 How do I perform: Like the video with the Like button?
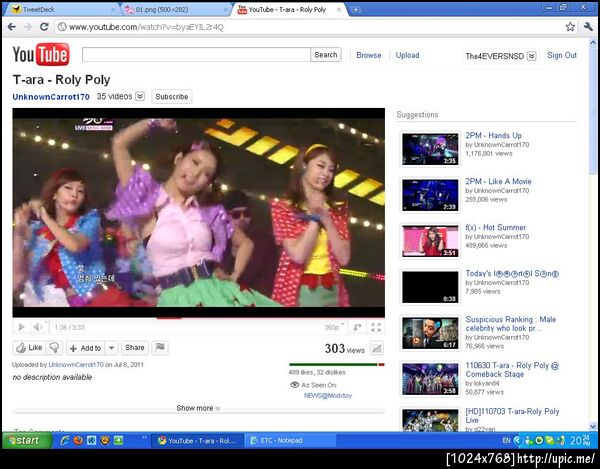[x=30, y=347]
